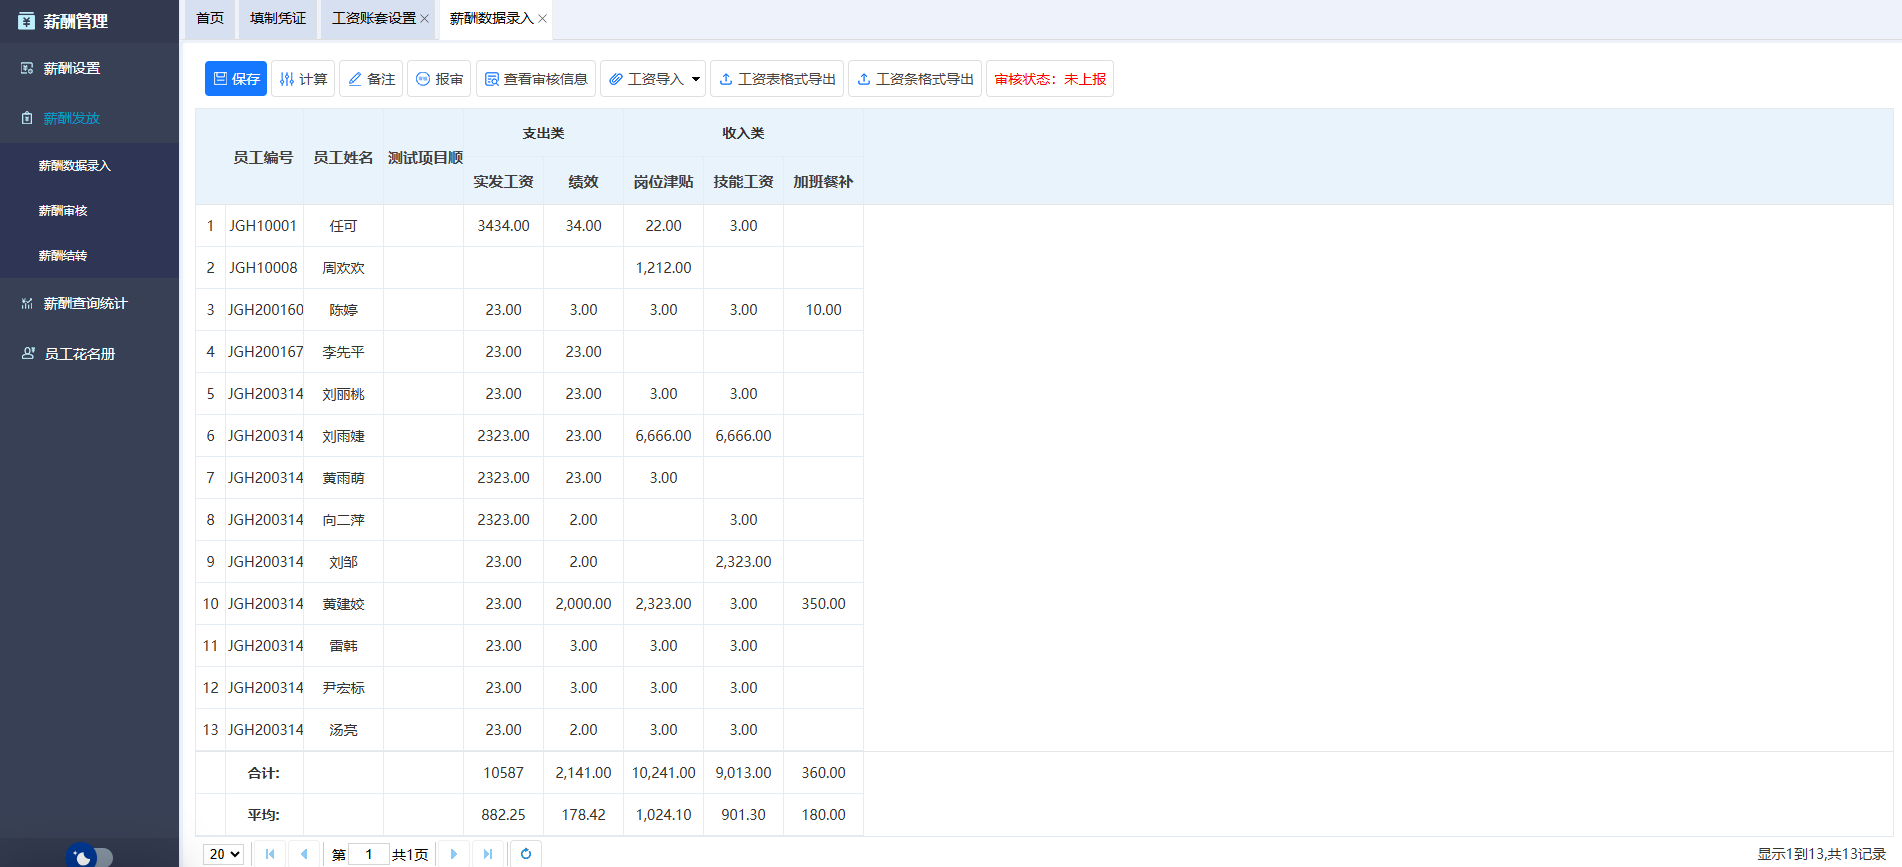The width and height of the screenshot is (1902, 867).
Task: Click the 薪酬管理 logo icon
Action: (26, 21)
